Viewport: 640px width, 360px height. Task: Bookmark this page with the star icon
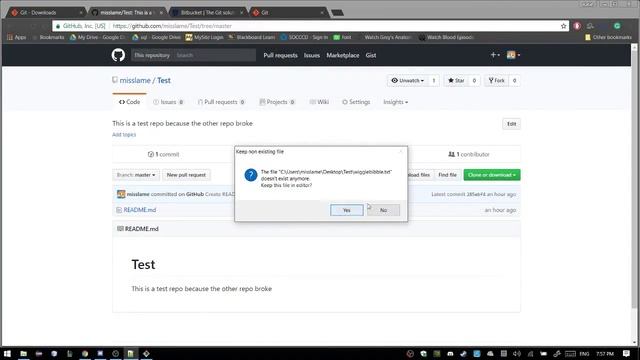(x=564, y=26)
